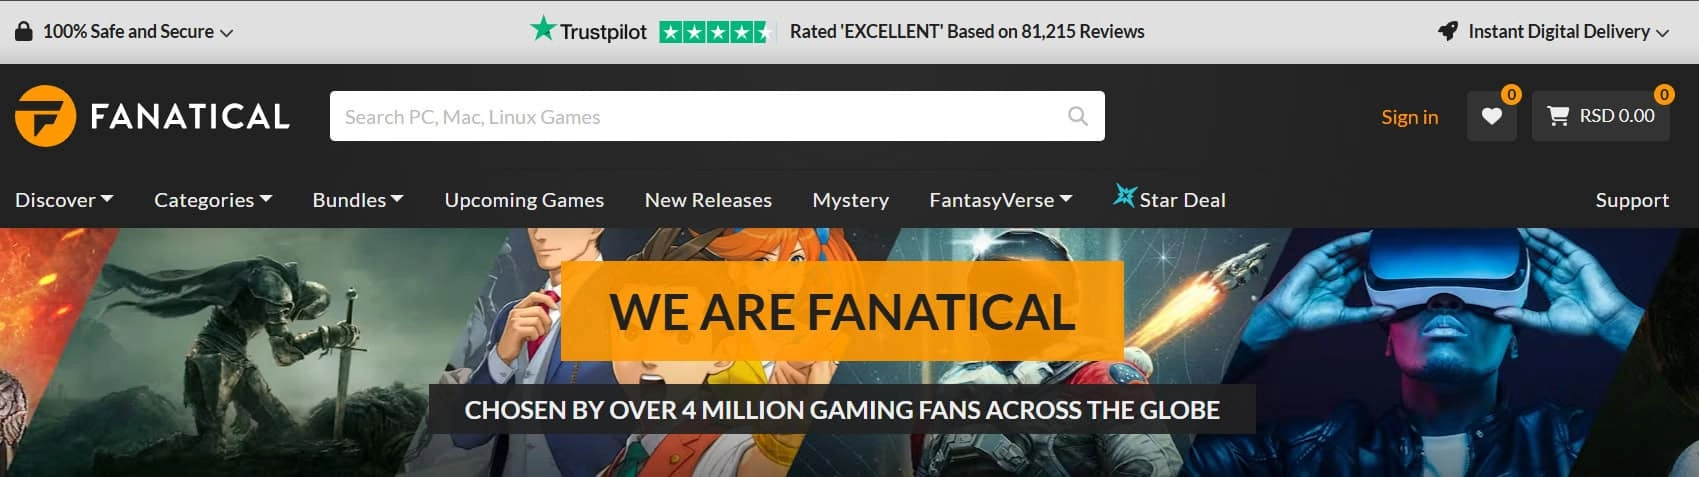Click the Sign in link
The height and width of the screenshot is (477, 1699).
pos(1409,117)
